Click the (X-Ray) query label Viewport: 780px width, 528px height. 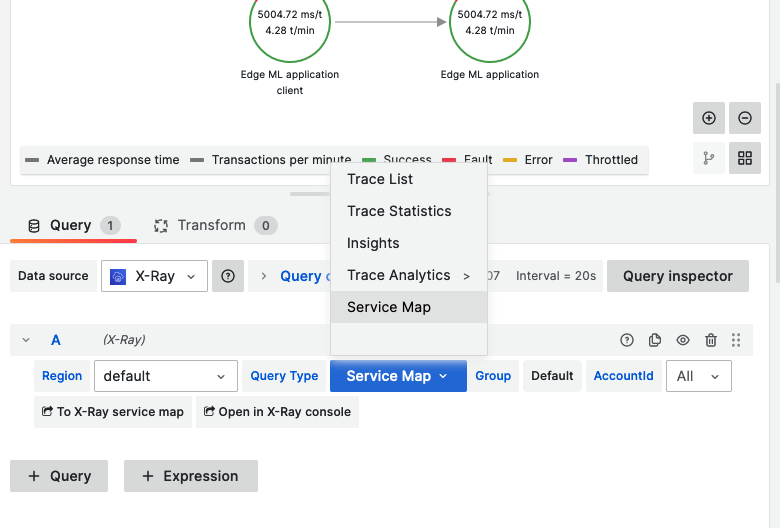point(124,339)
